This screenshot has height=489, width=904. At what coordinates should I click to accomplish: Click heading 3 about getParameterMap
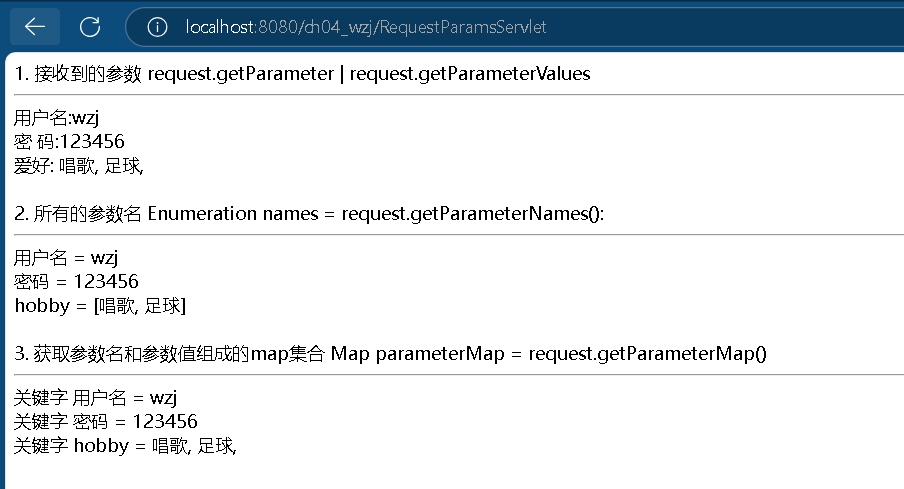[x=391, y=353]
